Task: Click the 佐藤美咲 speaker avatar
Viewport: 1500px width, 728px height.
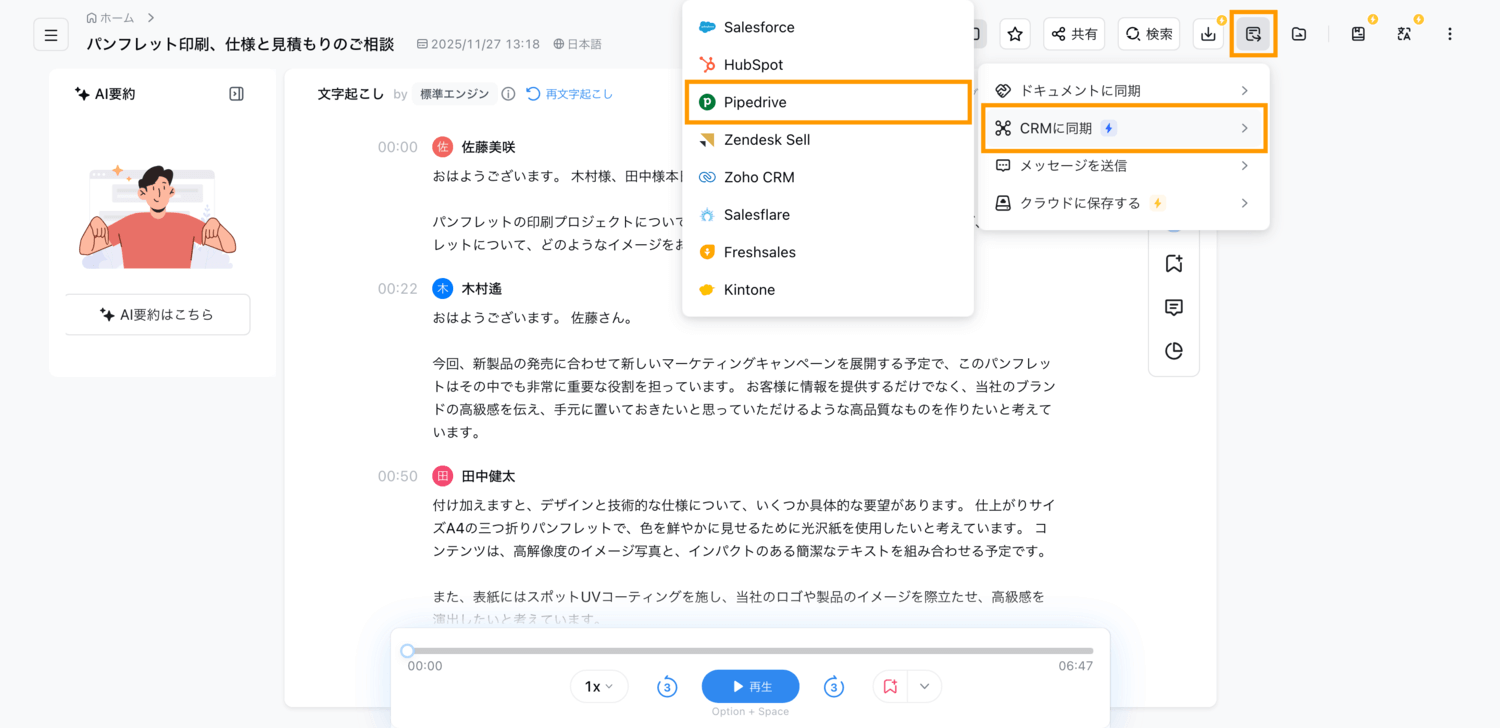Action: pos(442,147)
